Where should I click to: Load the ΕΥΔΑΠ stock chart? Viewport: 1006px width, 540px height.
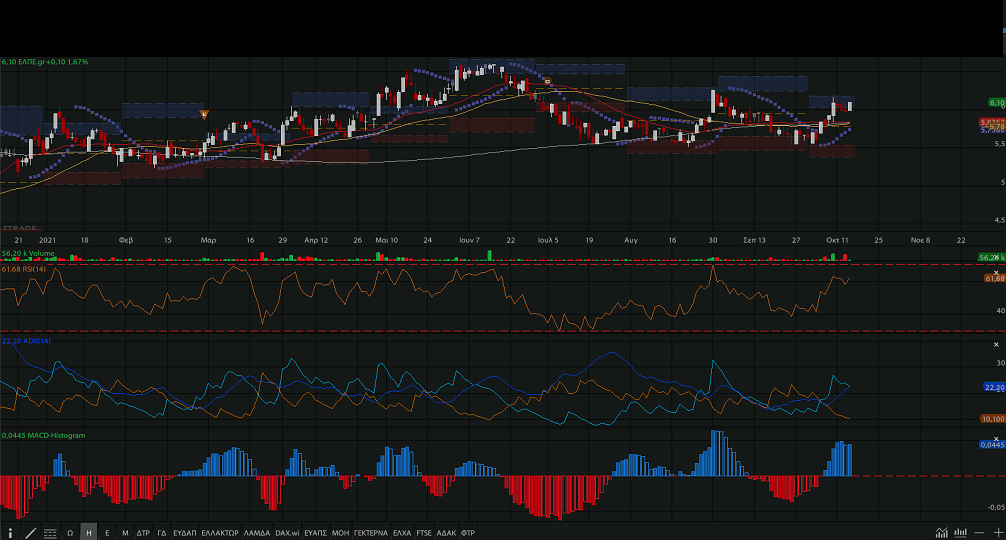click(x=185, y=533)
